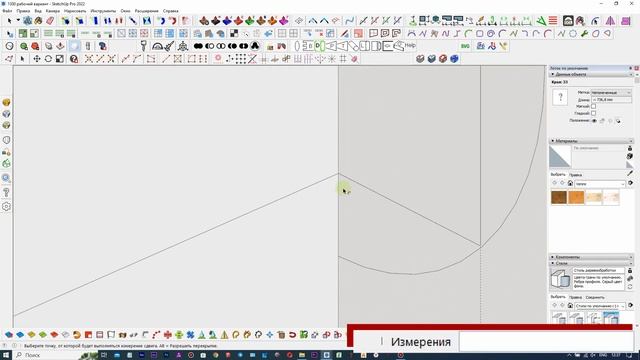Click the solid union black circles icon
This screenshot has height=360, width=640.
(x=198, y=46)
